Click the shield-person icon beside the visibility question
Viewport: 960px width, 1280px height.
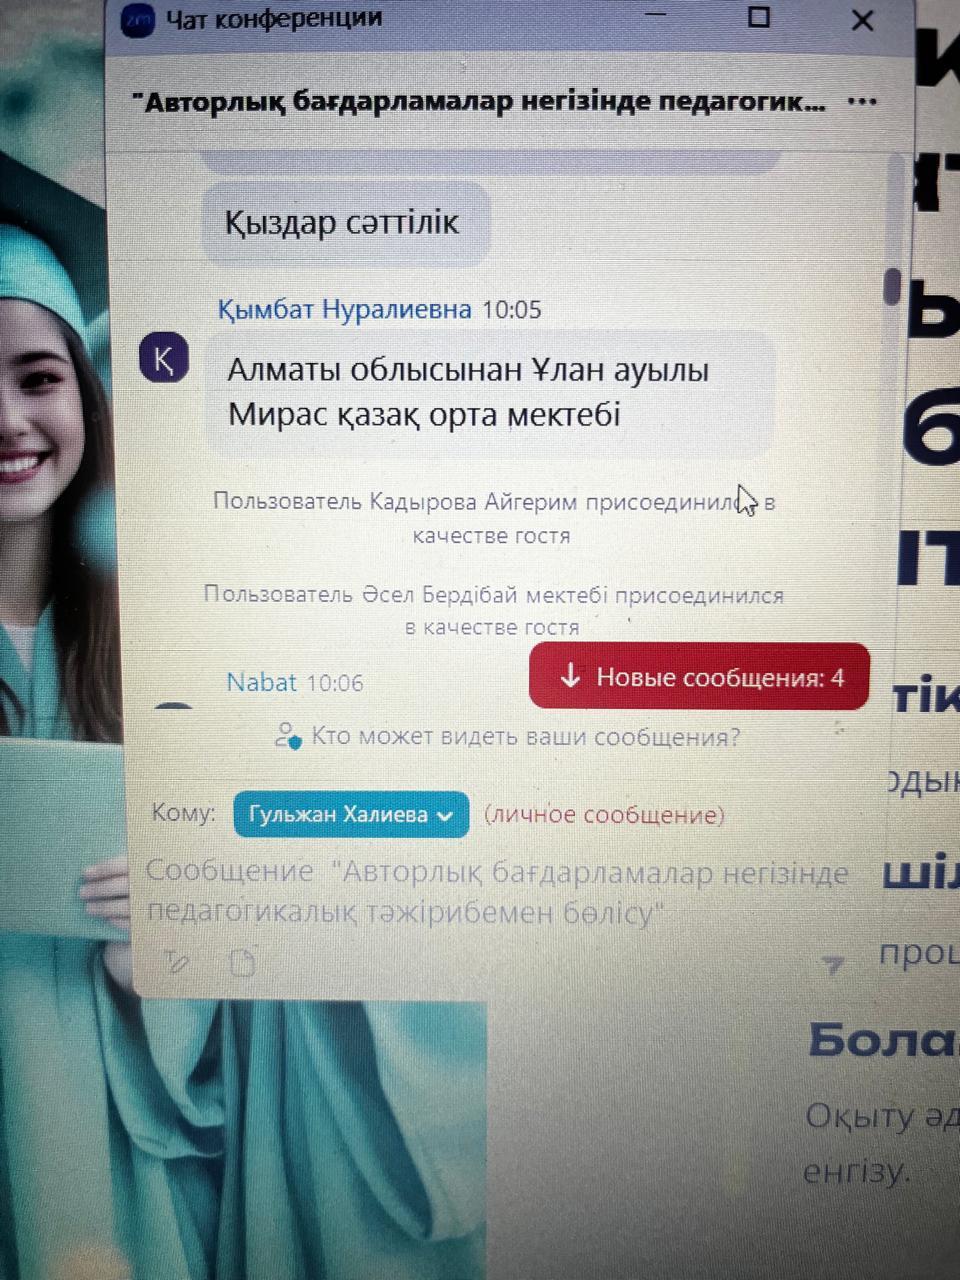288,737
